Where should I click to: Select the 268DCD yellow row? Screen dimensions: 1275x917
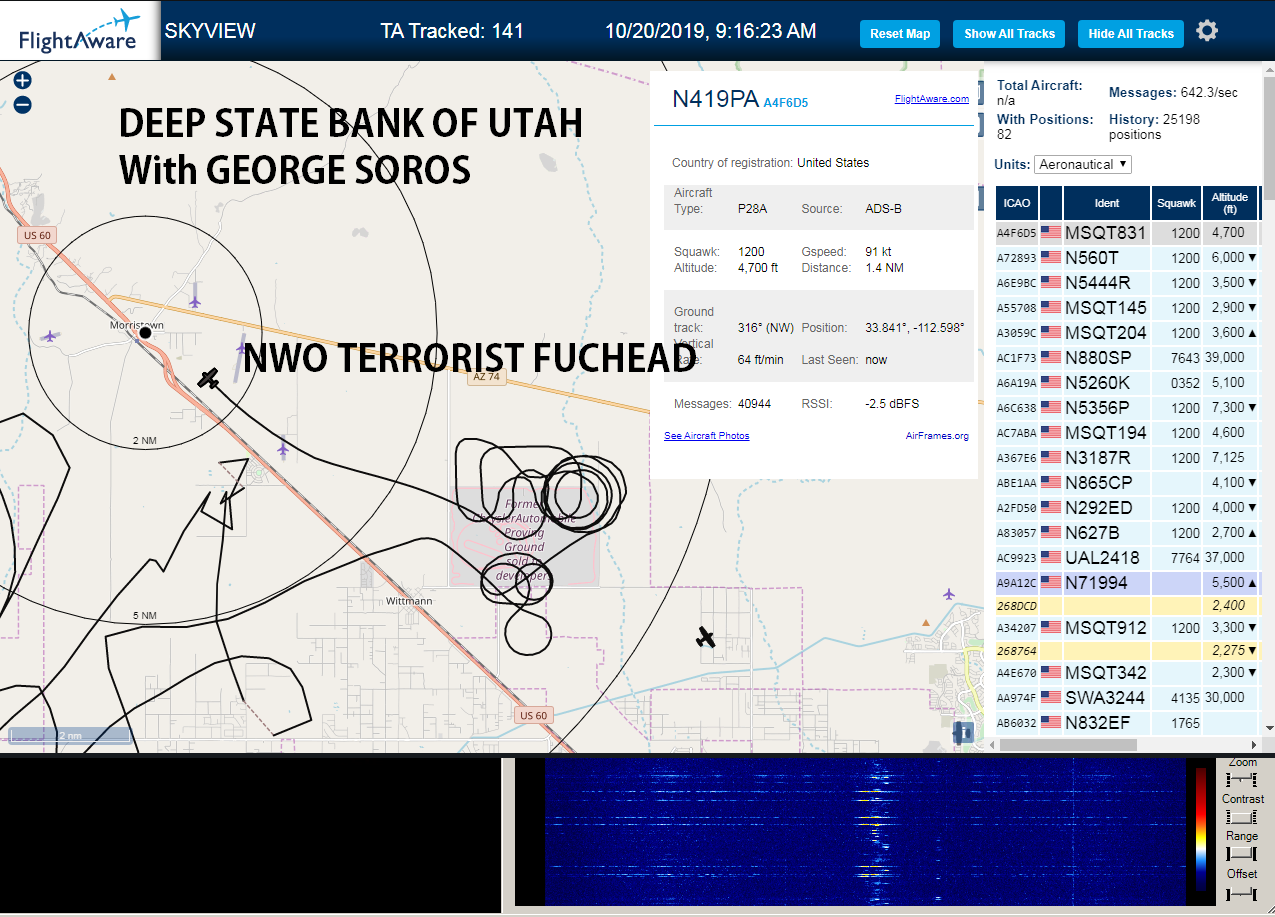(1127, 606)
